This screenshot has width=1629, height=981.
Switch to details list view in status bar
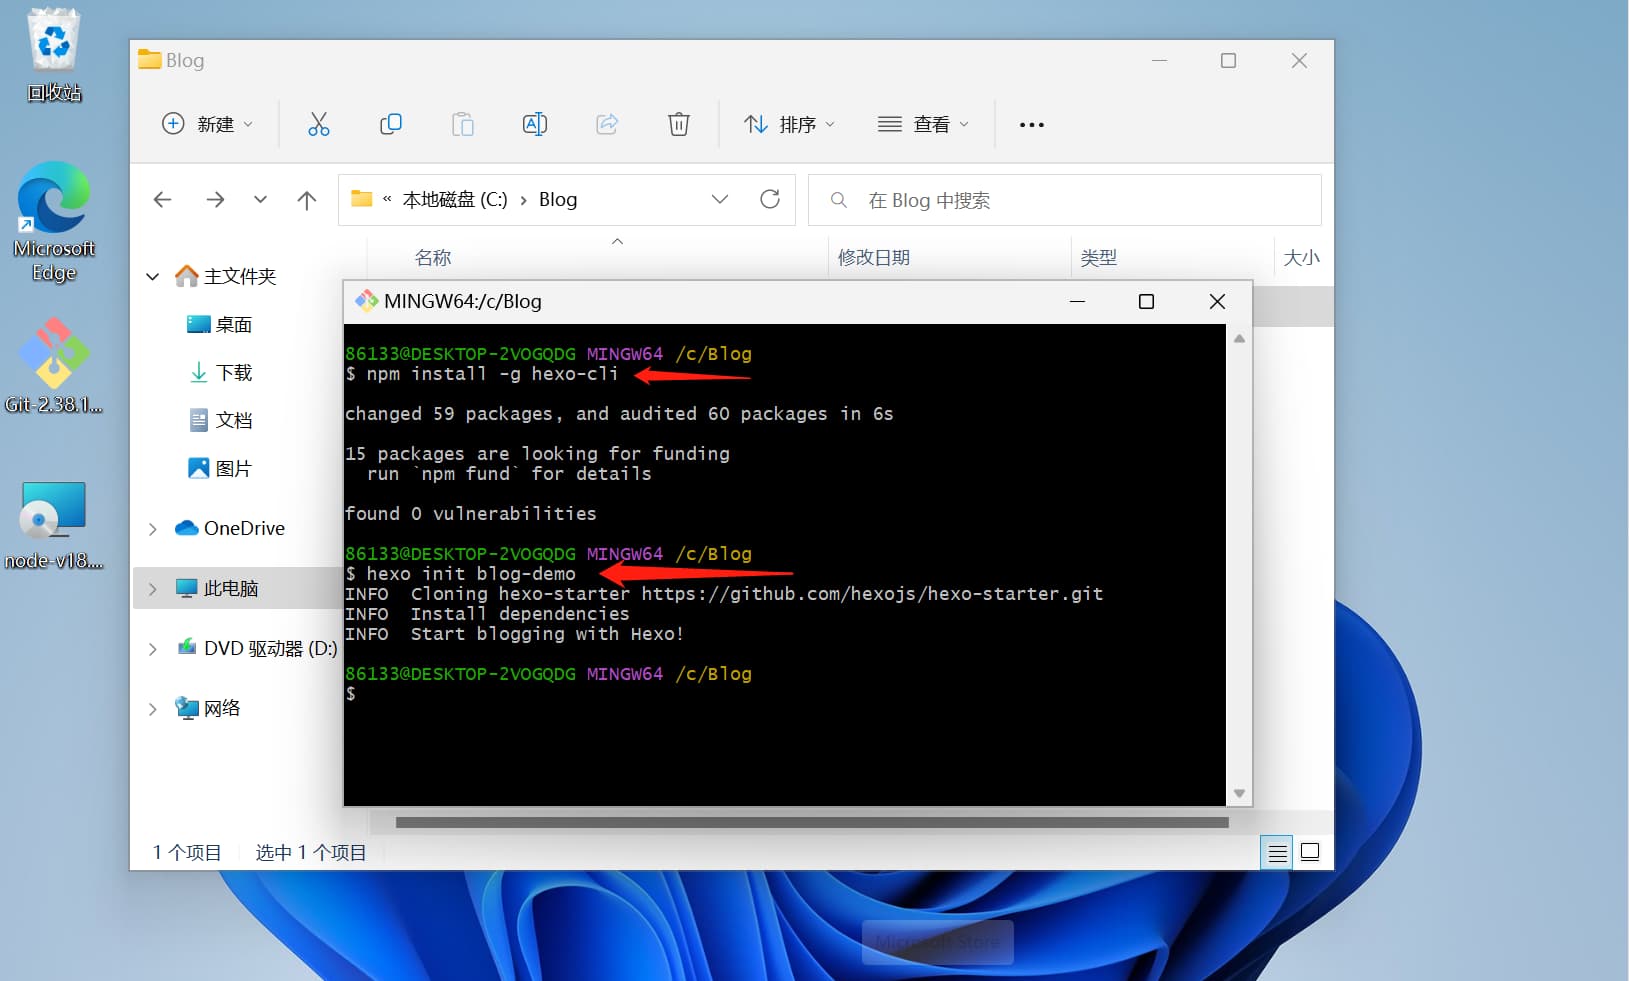click(1277, 853)
